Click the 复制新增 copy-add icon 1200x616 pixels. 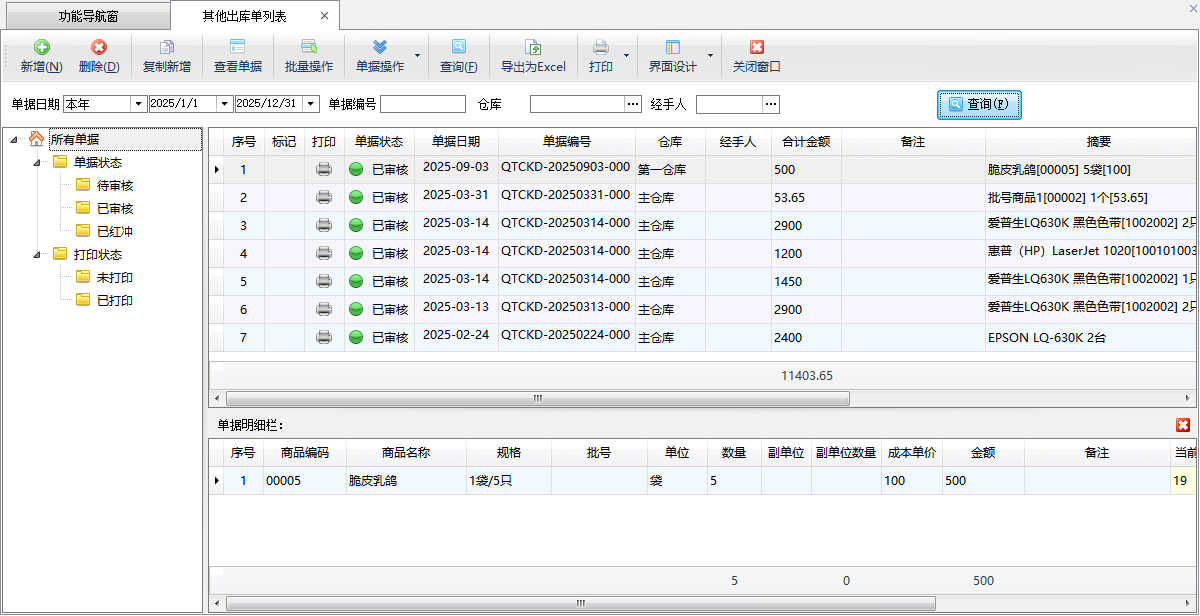tap(166, 48)
